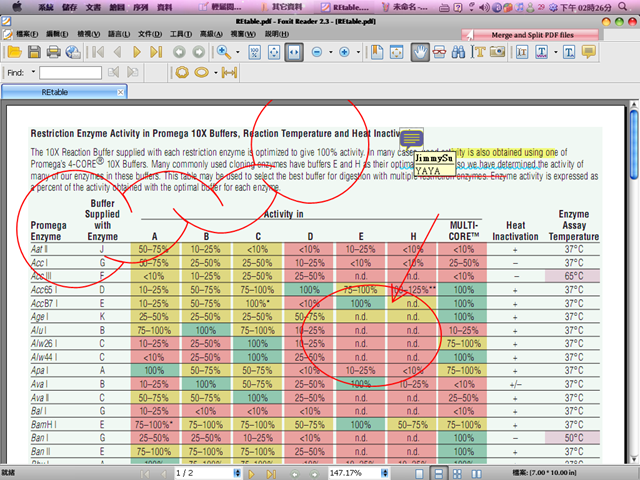Close the REtable tab with its X

[x=120, y=92]
